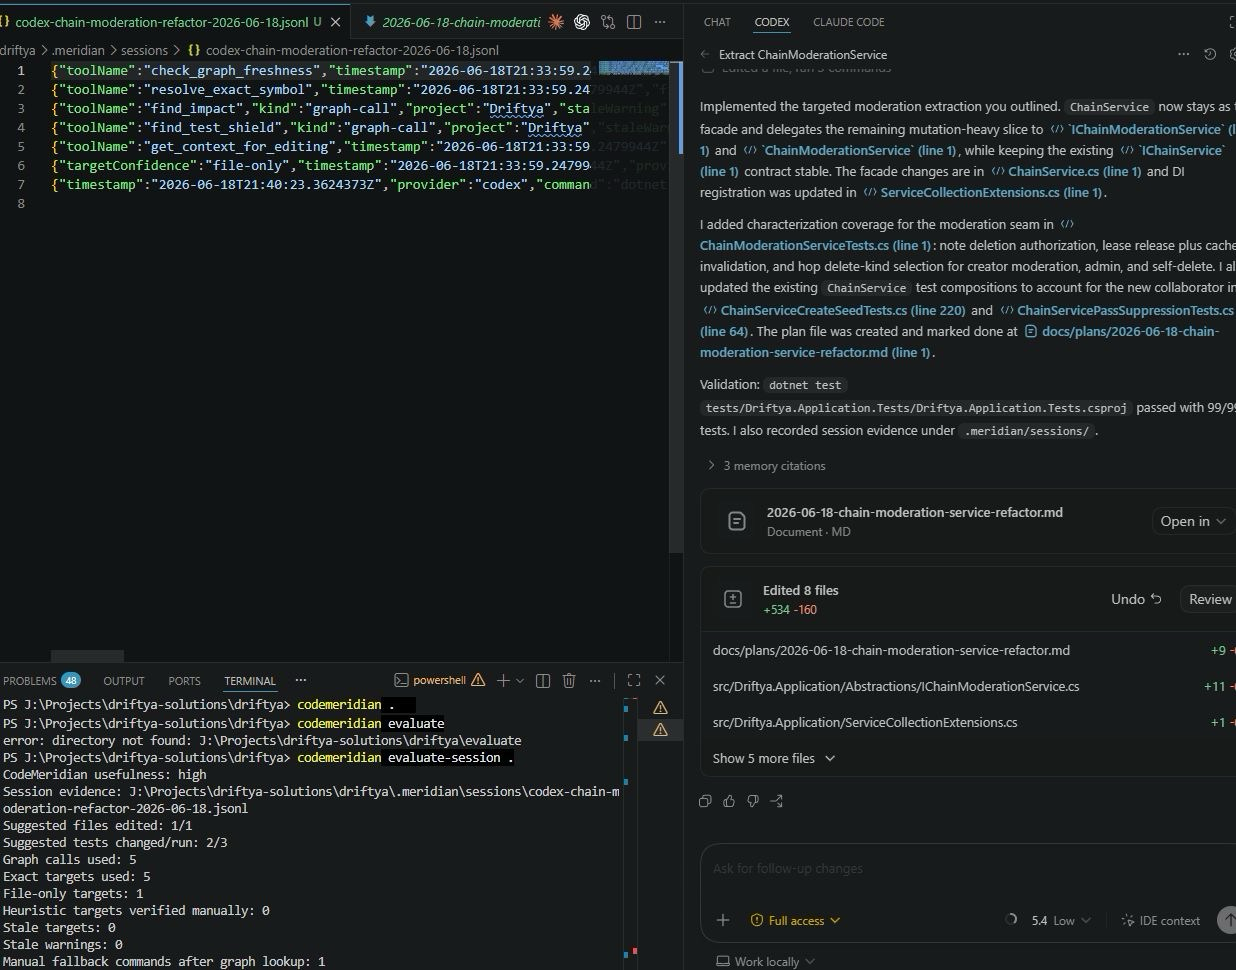This screenshot has height=970, width=1236.
Task: Undo the edited 8 files changes
Action: pyautogui.click(x=1136, y=599)
